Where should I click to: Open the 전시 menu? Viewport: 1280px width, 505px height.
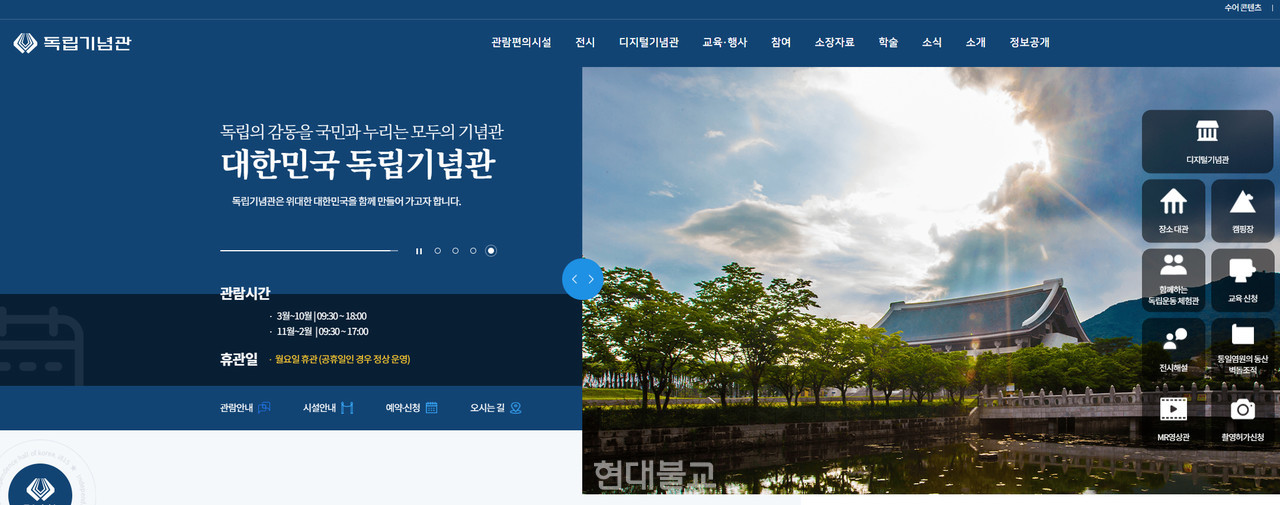point(585,43)
